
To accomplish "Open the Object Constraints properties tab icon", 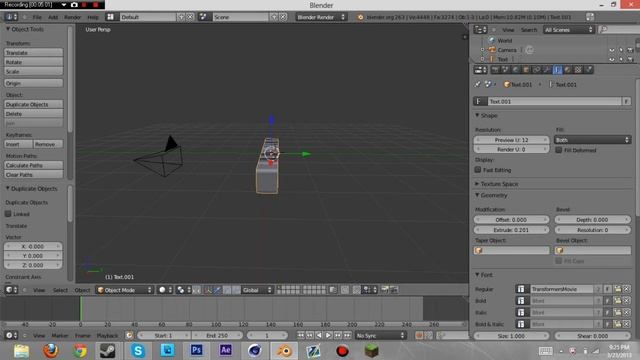I will pos(537,70).
